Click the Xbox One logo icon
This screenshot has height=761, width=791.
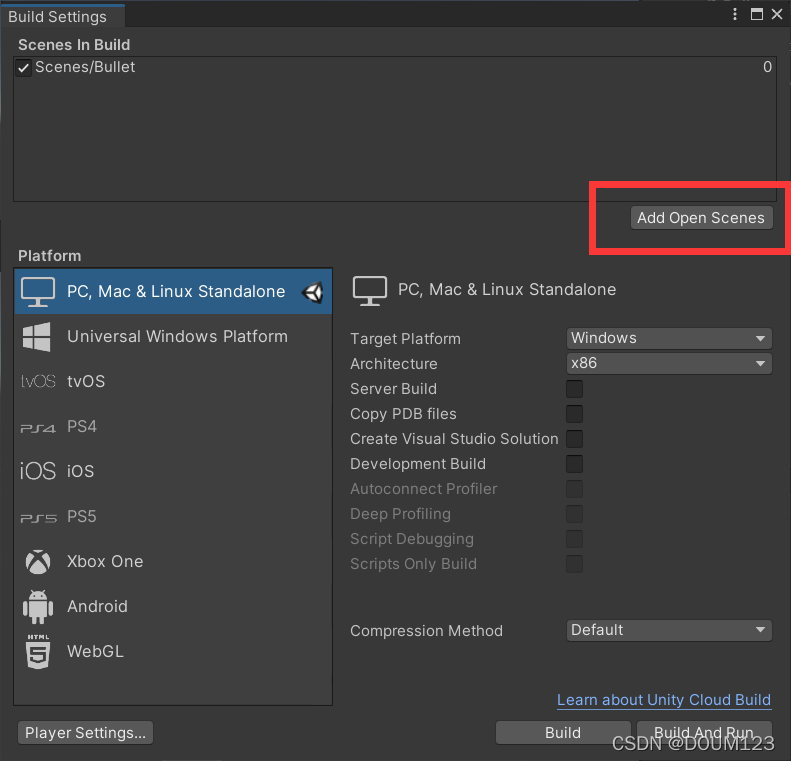[38, 562]
